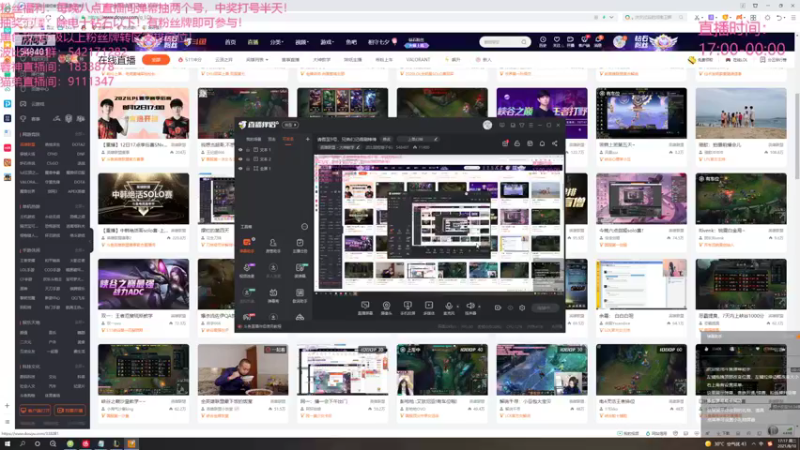Switch to the first scene tab in streaming app
Image resolution: width=800 pixels, height=450 pixels.
click(x=254, y=139)
